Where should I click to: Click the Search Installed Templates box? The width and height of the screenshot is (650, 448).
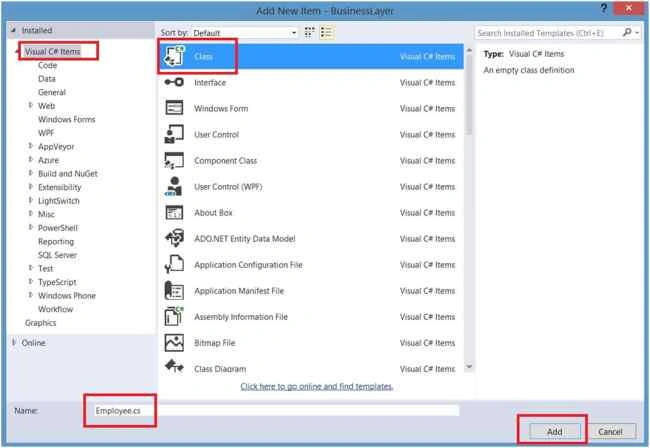point(548,33)
